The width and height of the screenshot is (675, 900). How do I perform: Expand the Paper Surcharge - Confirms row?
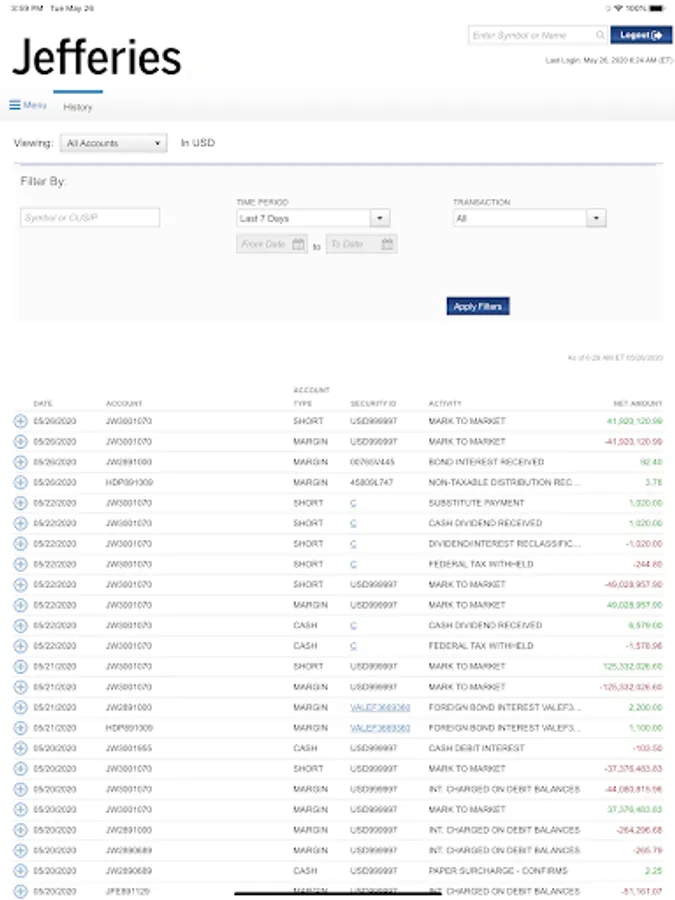(x=20, y=871)
